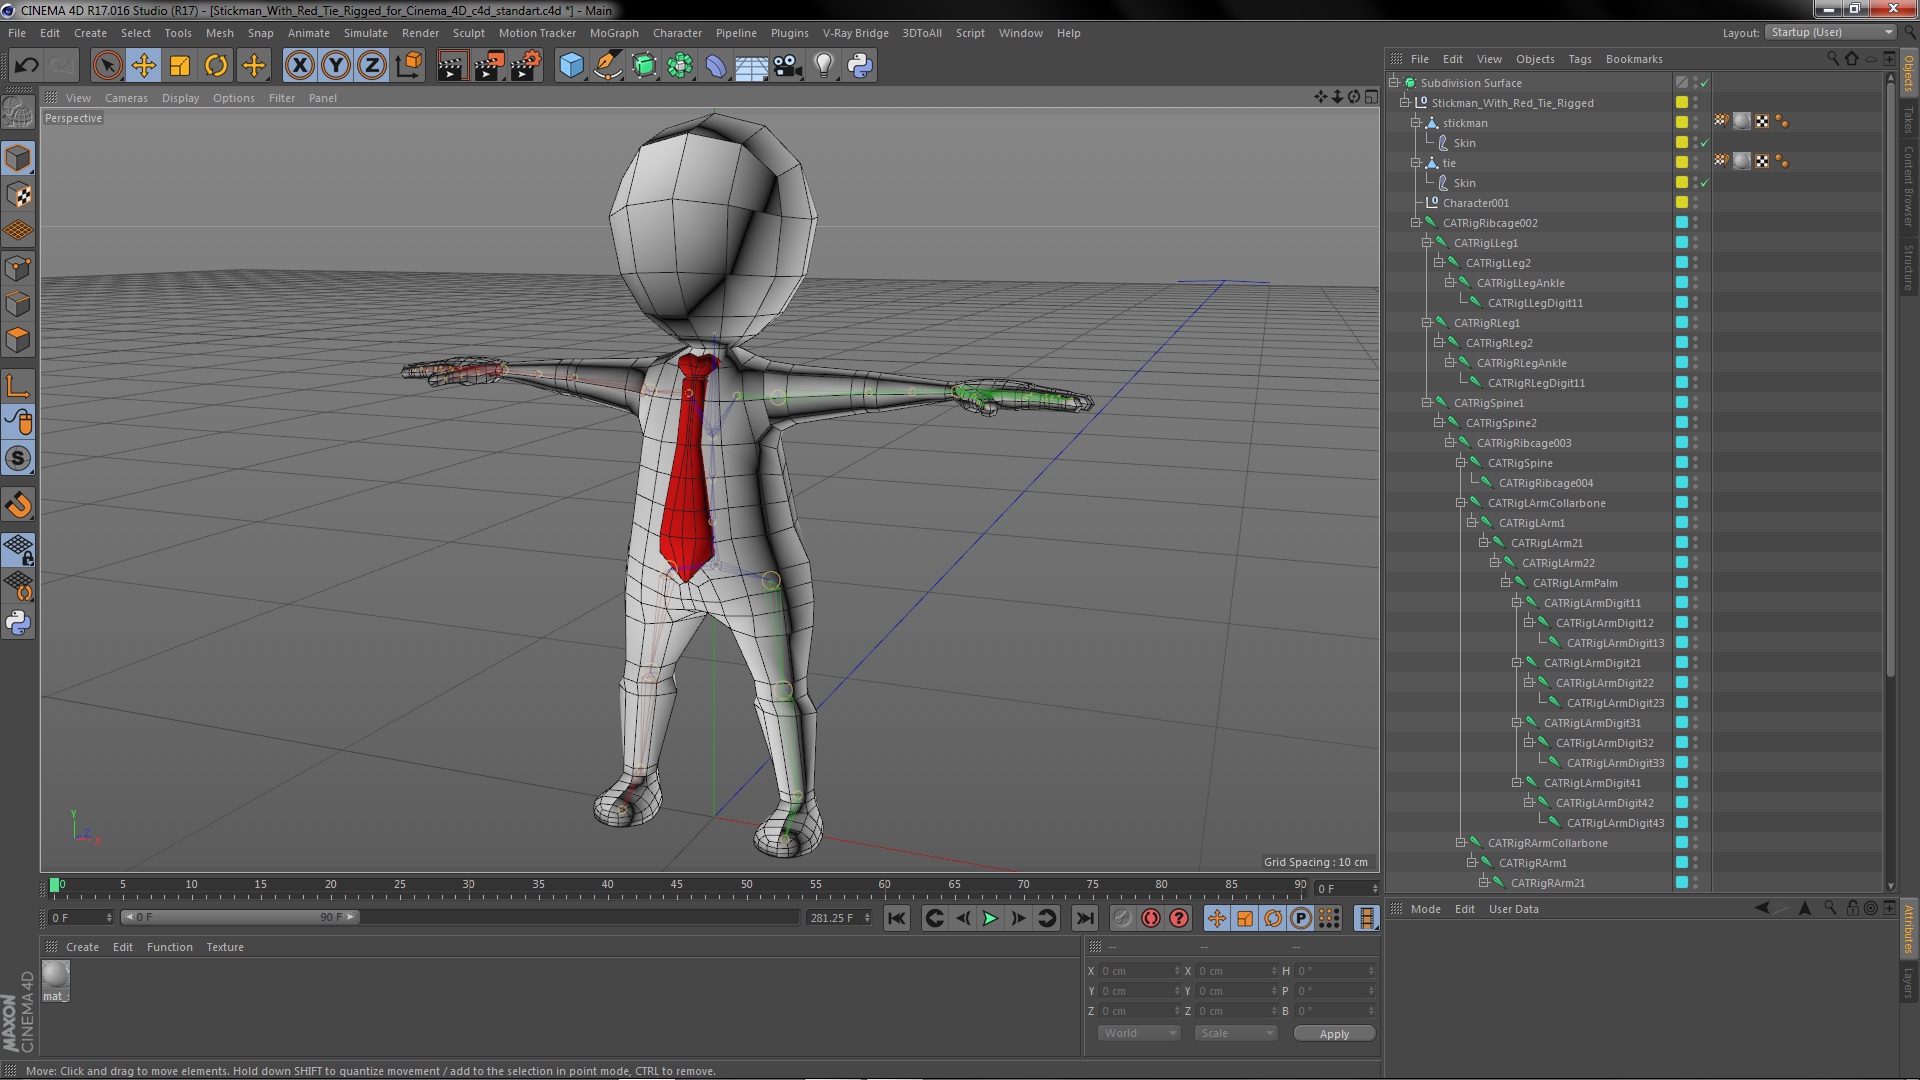1920x1080 pixels.
Task: Add a Camera object
Action: (787, 66)
